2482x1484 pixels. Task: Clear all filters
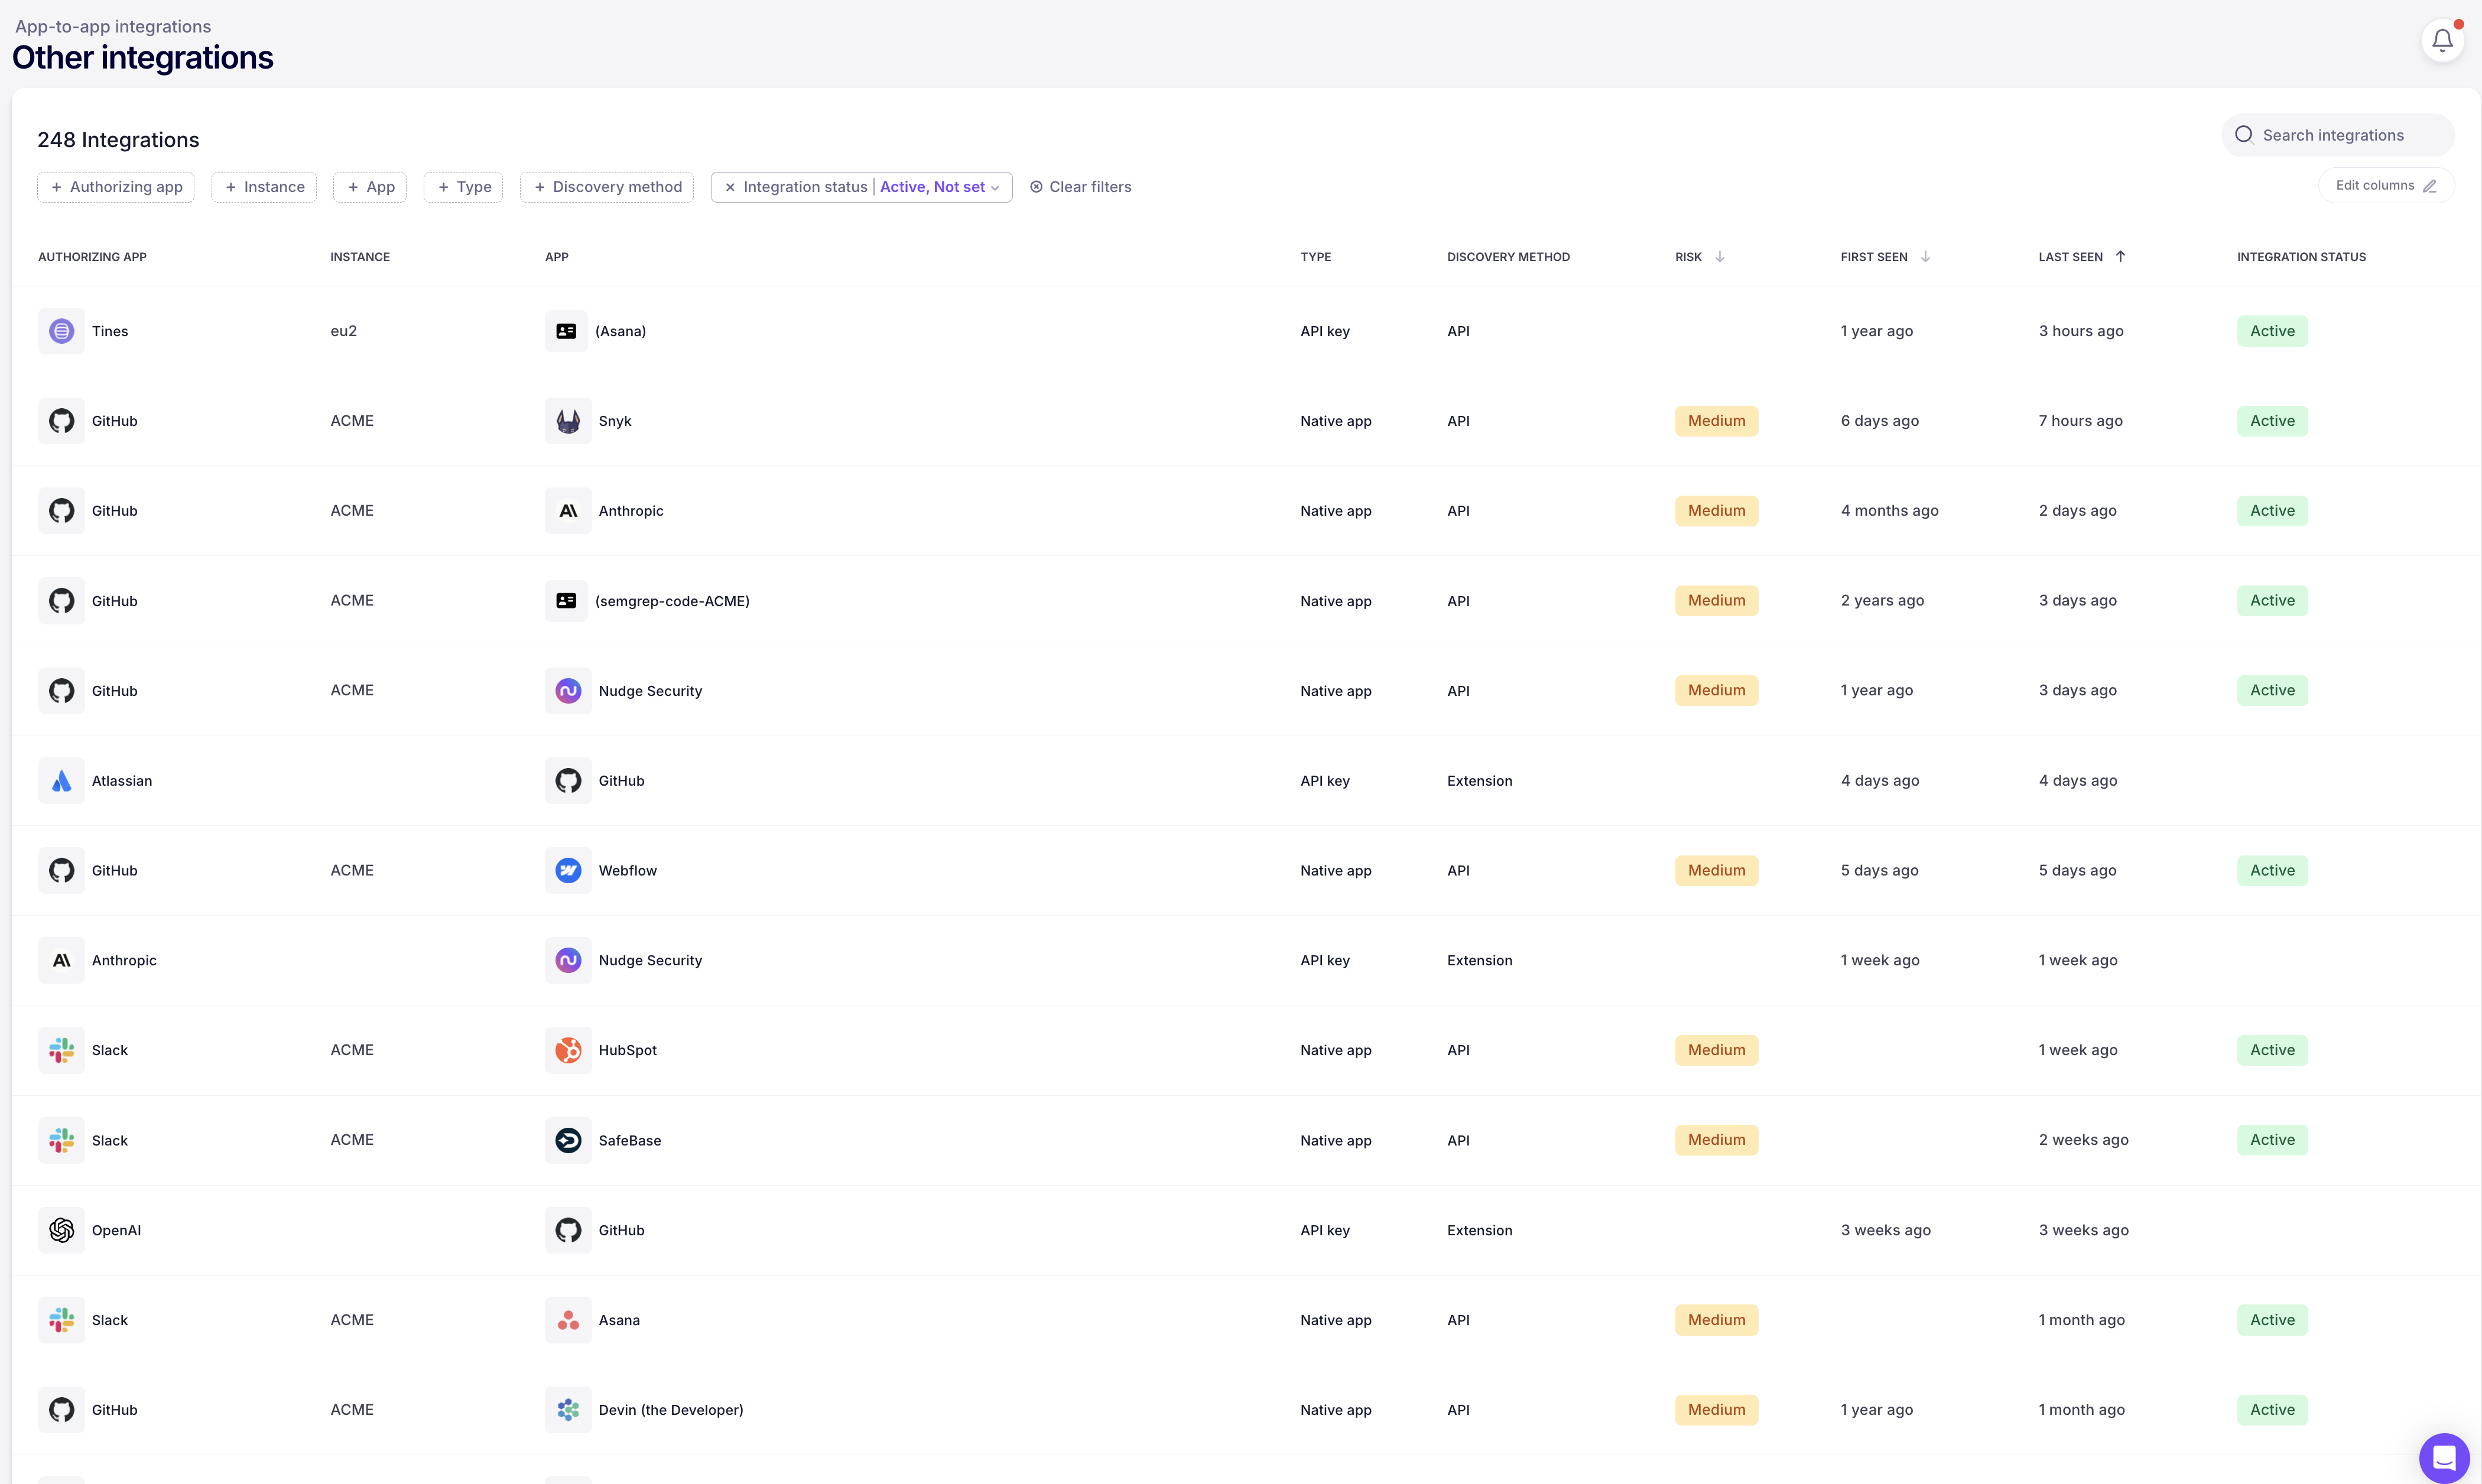pos(1081,187)
